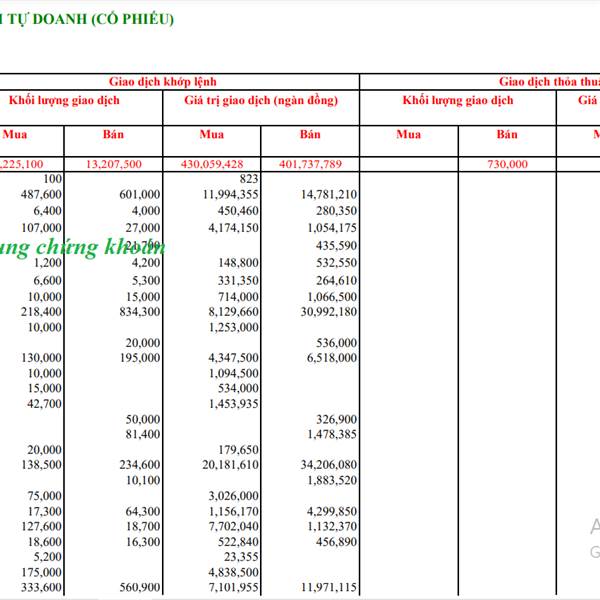The image size is (600, 600).
Task: Select value 7,702,040
Action: [x=234, y=527]
